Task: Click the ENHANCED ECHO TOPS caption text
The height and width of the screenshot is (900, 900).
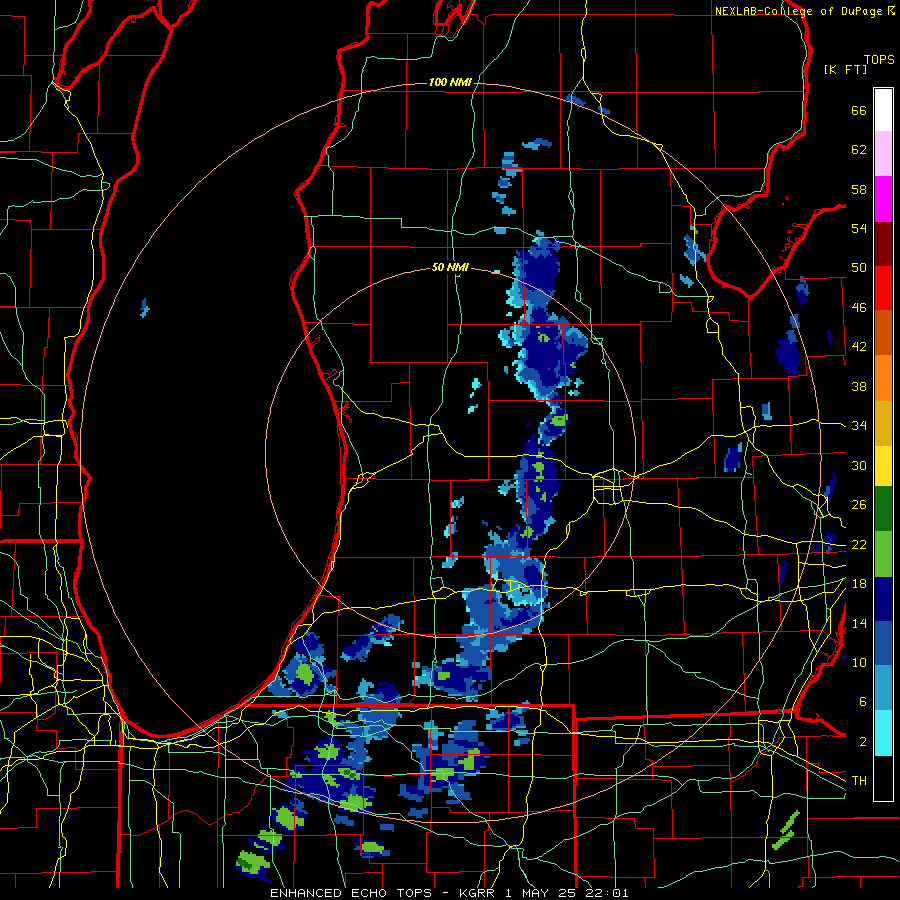Action: pos(350,893)
